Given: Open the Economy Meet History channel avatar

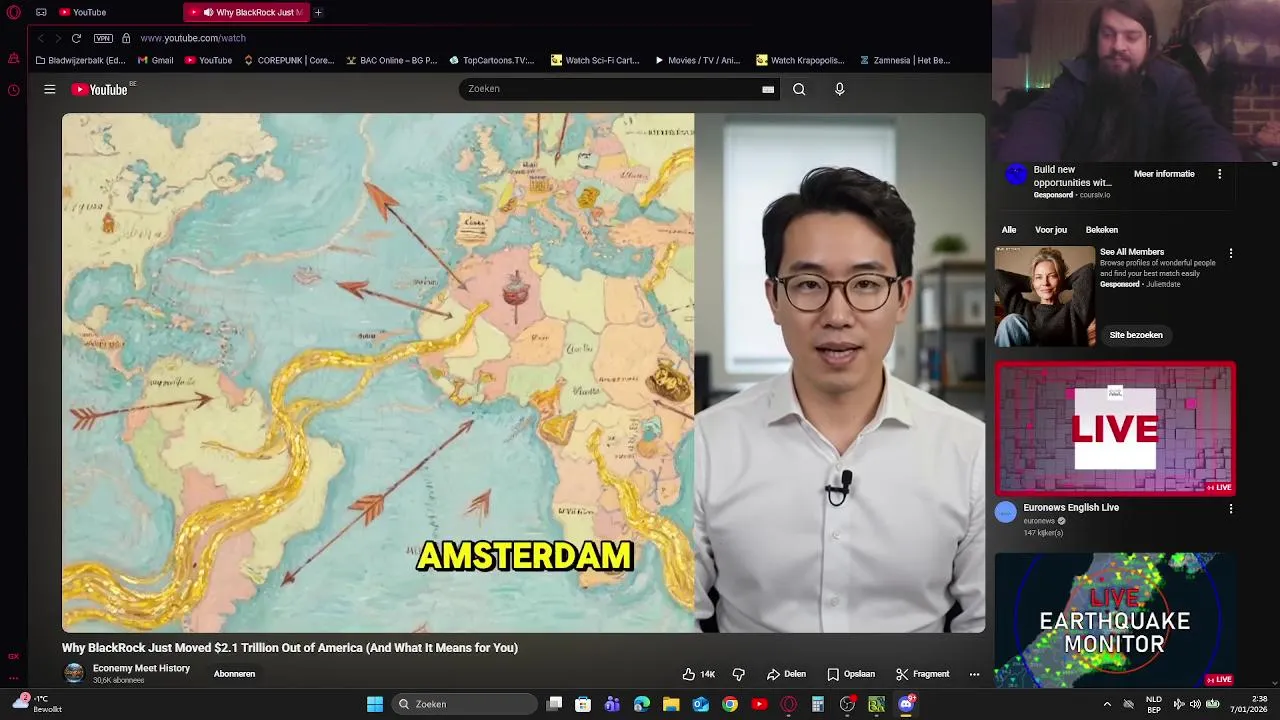Looking at the screenshot, I should point(74,673).
